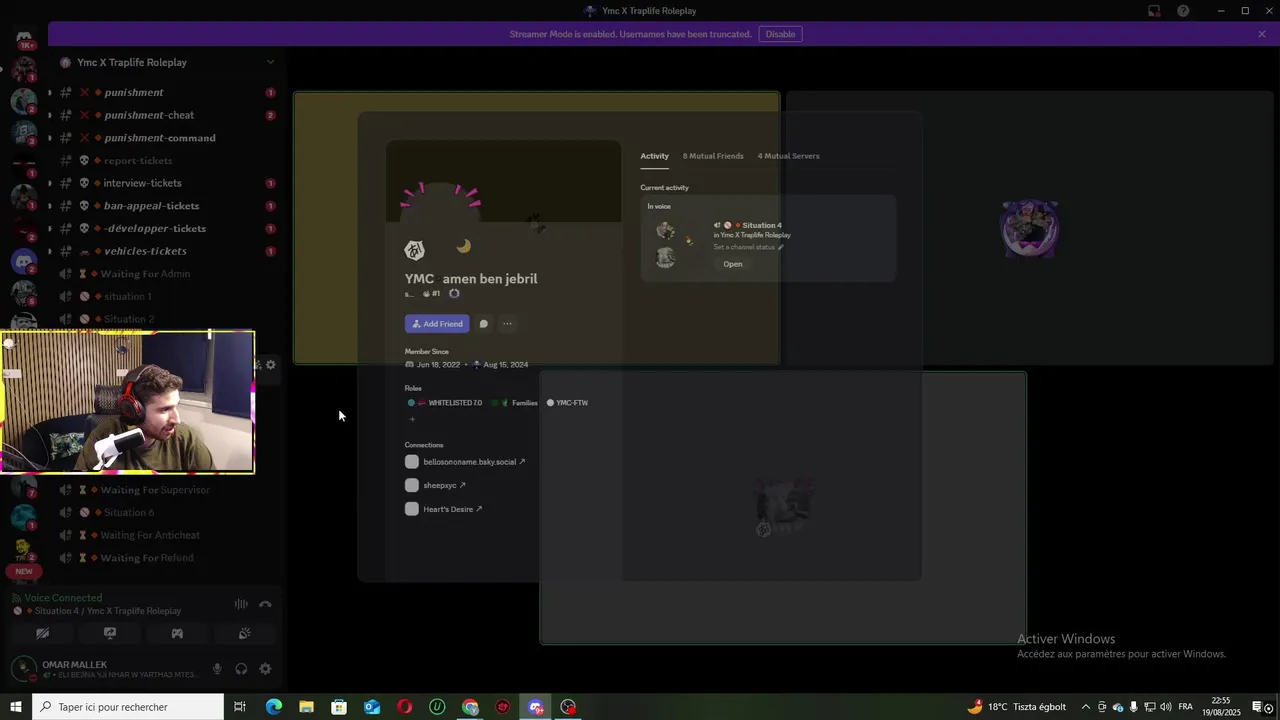This screenshot has width=1280, height=720.
Task: Open Task View on the taskbar
Action: pos(240,707)
